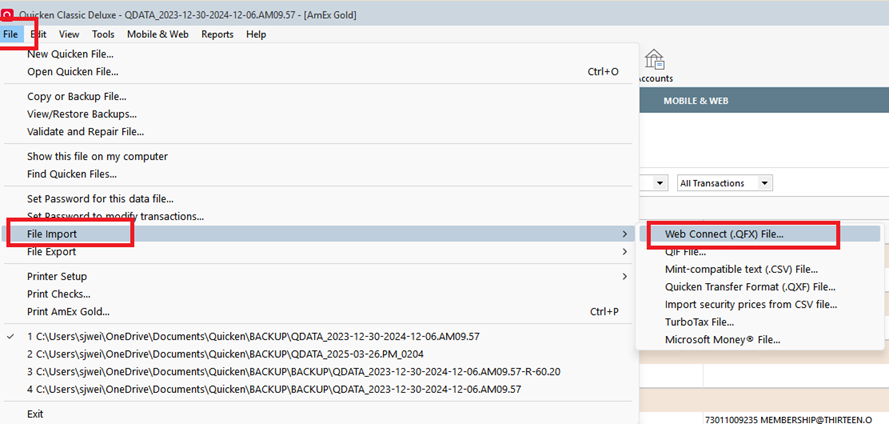Choose Print AmEx Gold...
This screenshot has width=889, height=424.
point(68,311)
